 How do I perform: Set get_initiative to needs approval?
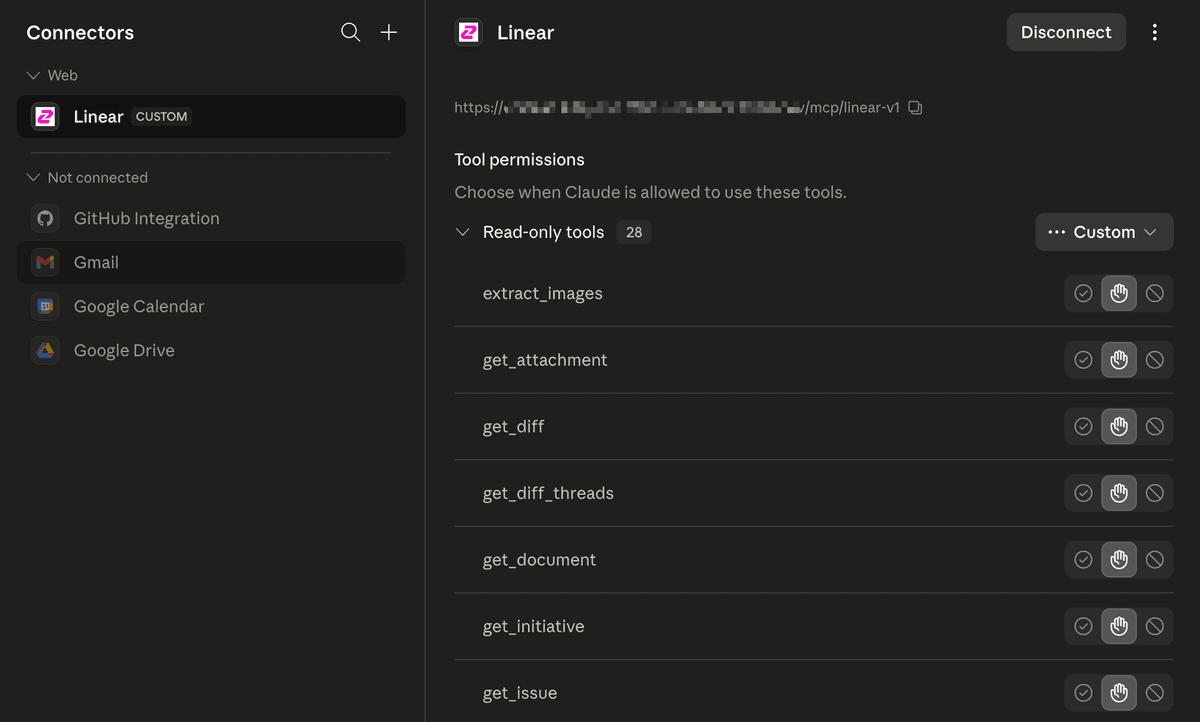(x=1119, y=626)
